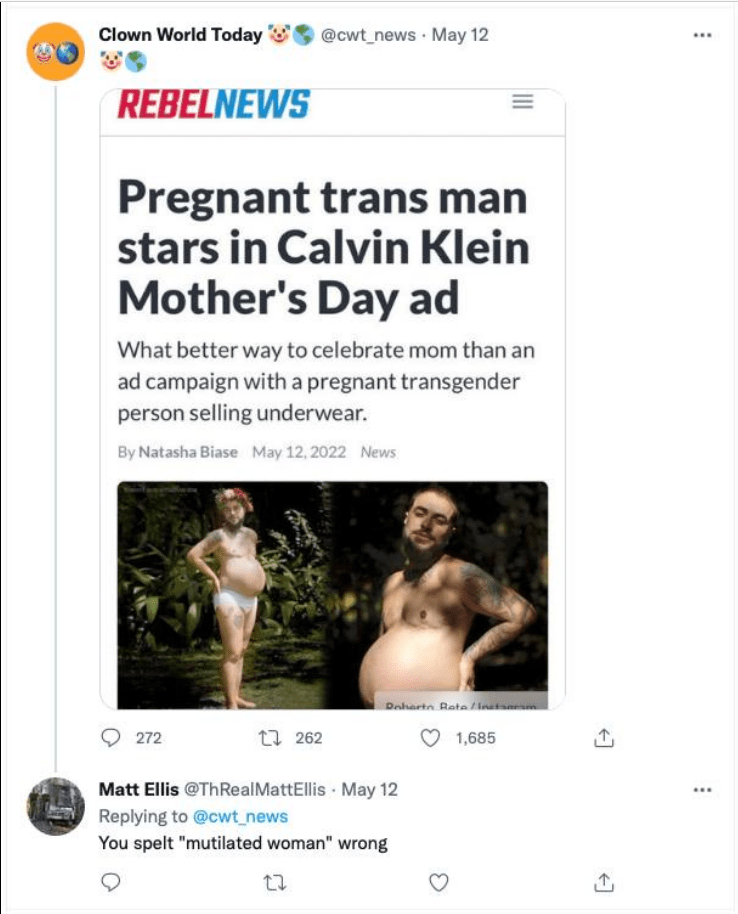Open Clown World Today profile avatar

pyautogui.click(x=56, y=52)
